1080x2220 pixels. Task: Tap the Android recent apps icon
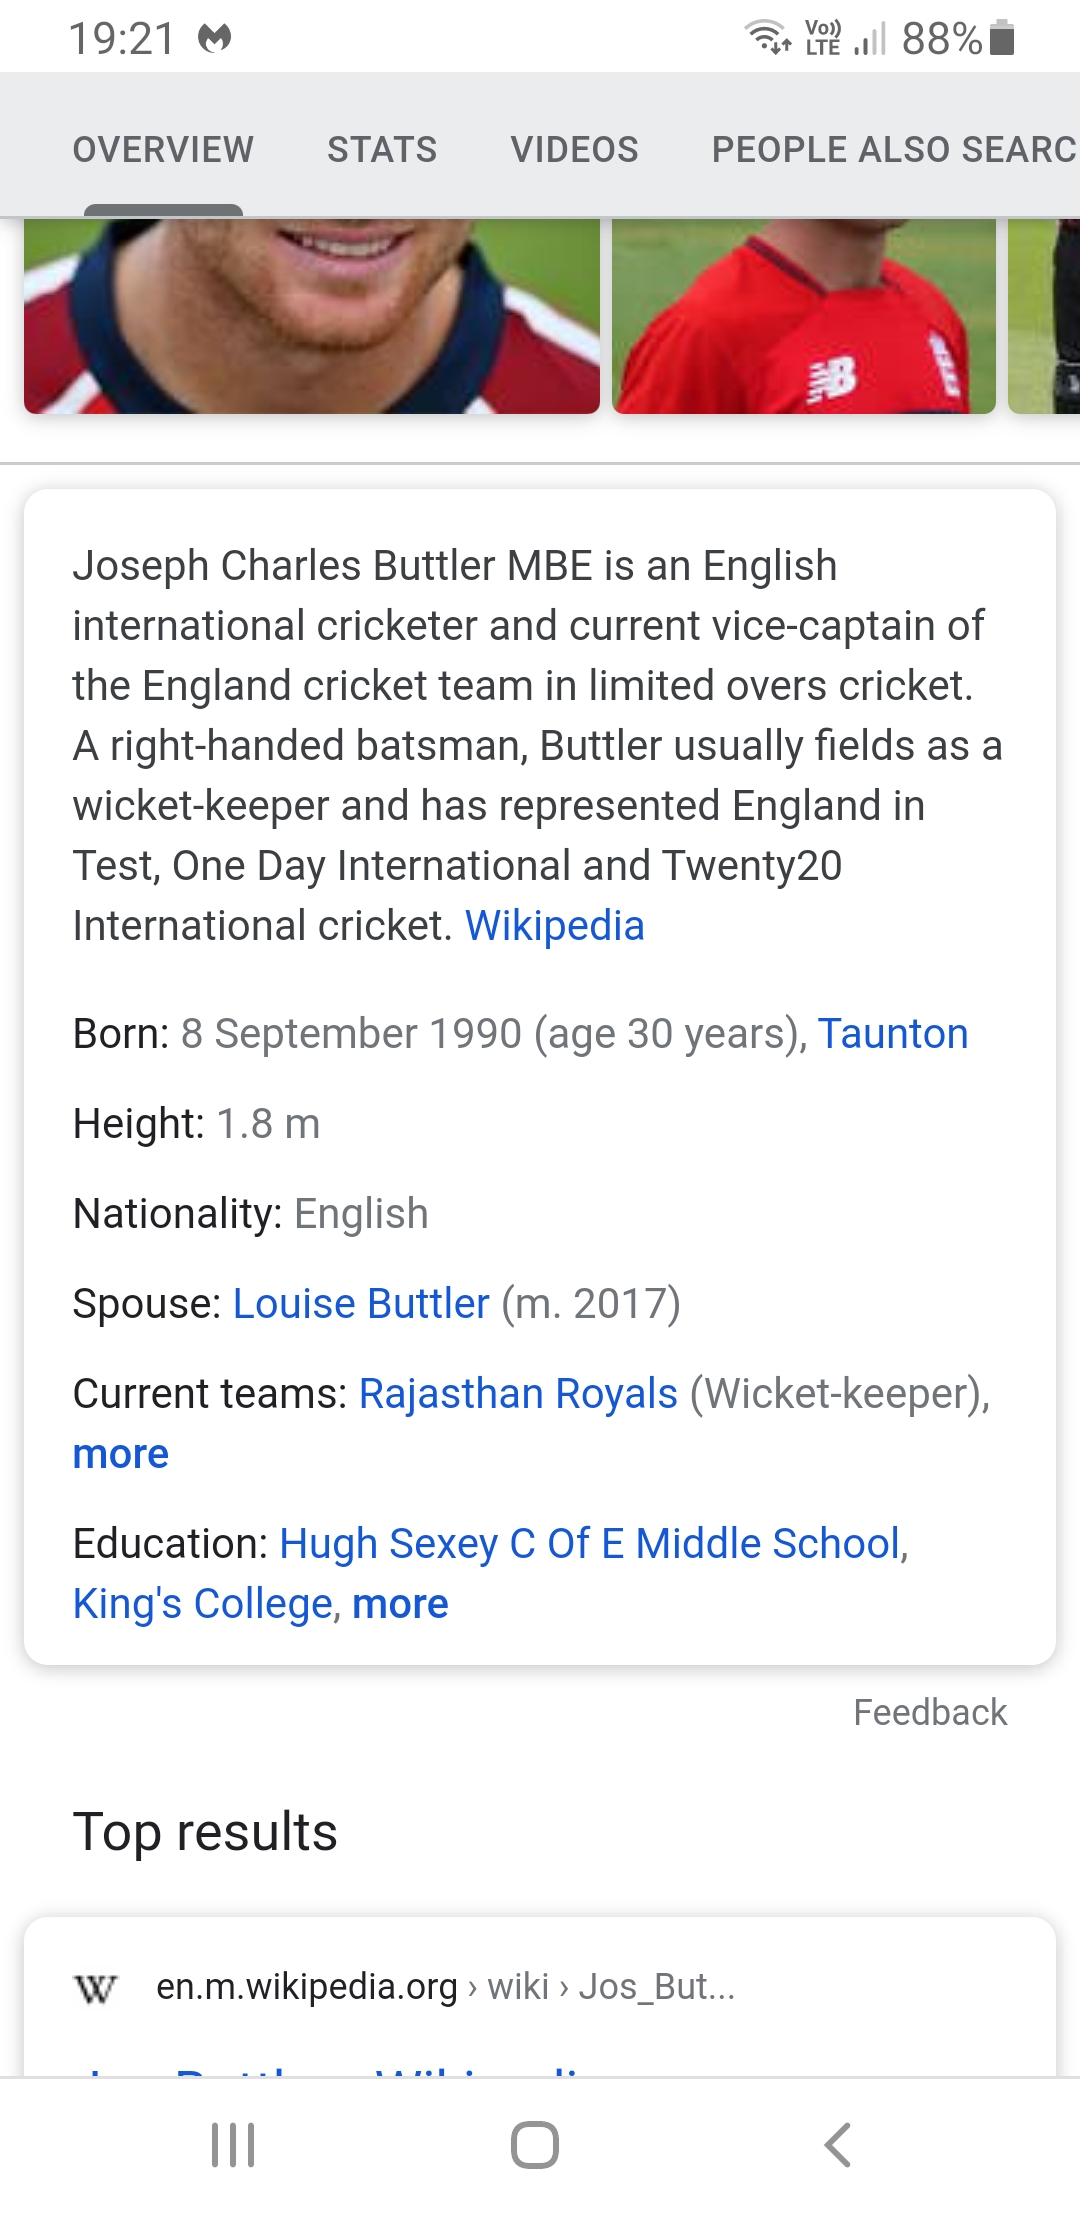[x=233, y=2145]
